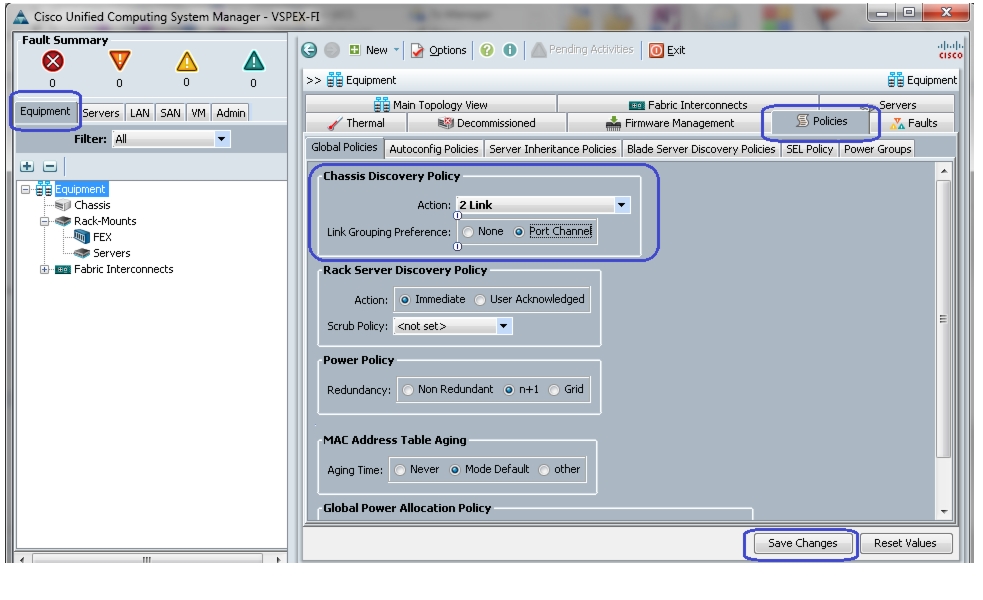
Task: Open the Firmware Management tab
Action: click(x=670, y=123)
